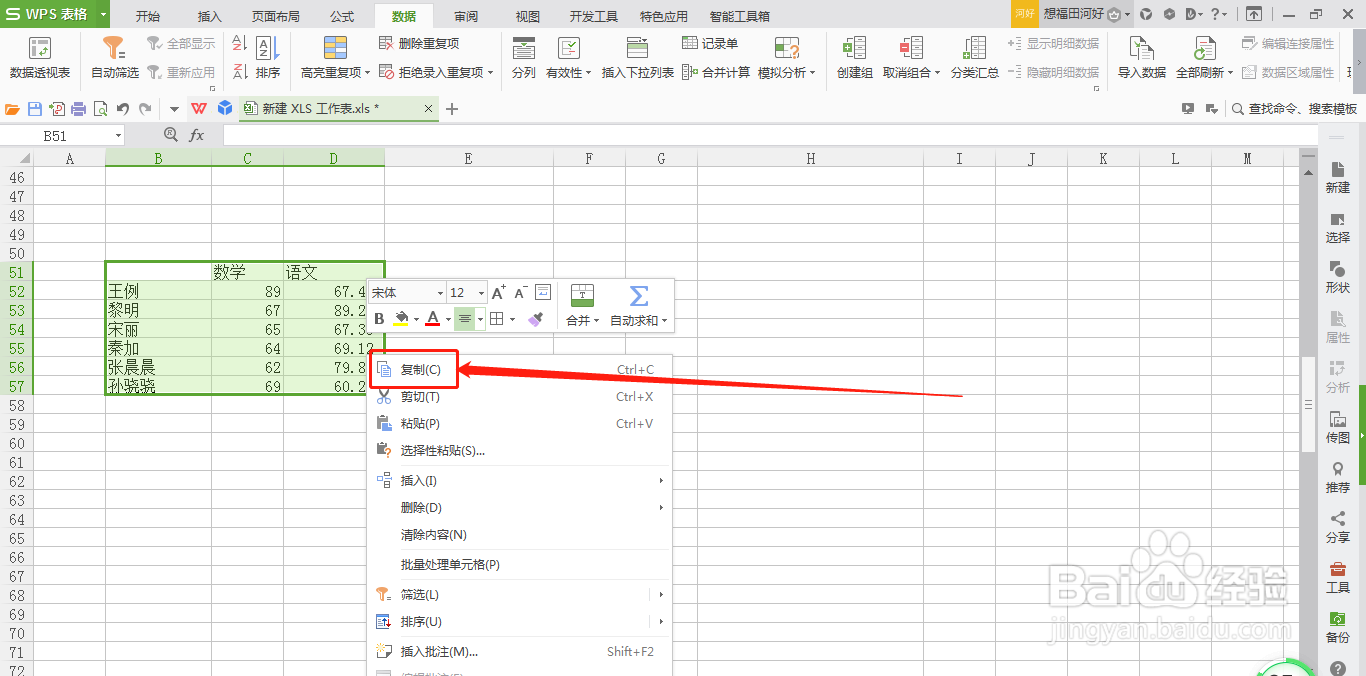The width and height of the screenshot is (1366, 676).
Task: Decrease font size in mini toolbar
Action: [520, 292]
